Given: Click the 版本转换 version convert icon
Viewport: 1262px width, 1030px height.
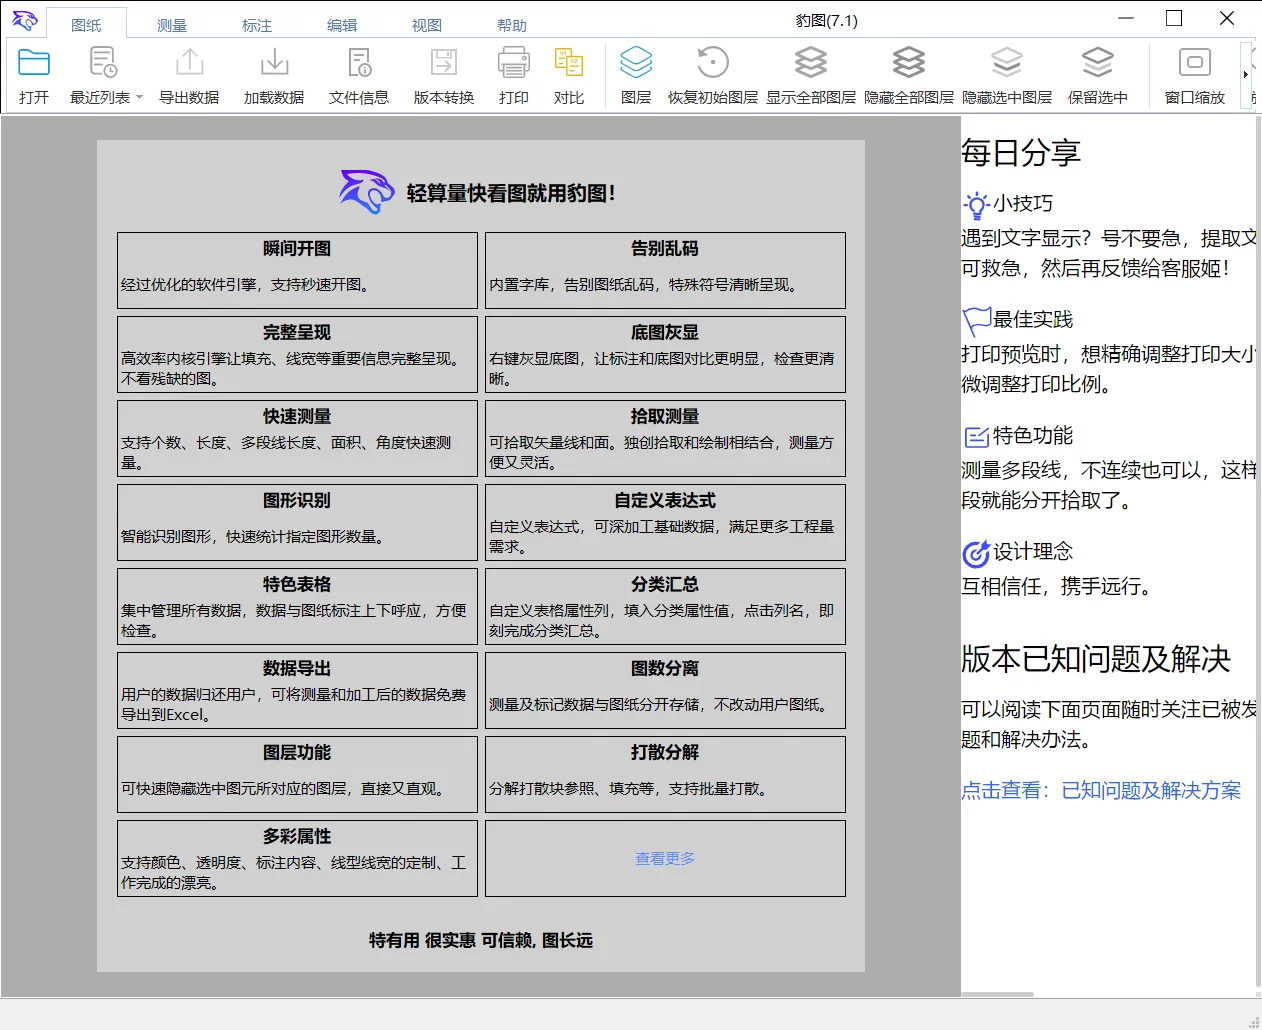Looking at the screenshot, I should point(444,64).
